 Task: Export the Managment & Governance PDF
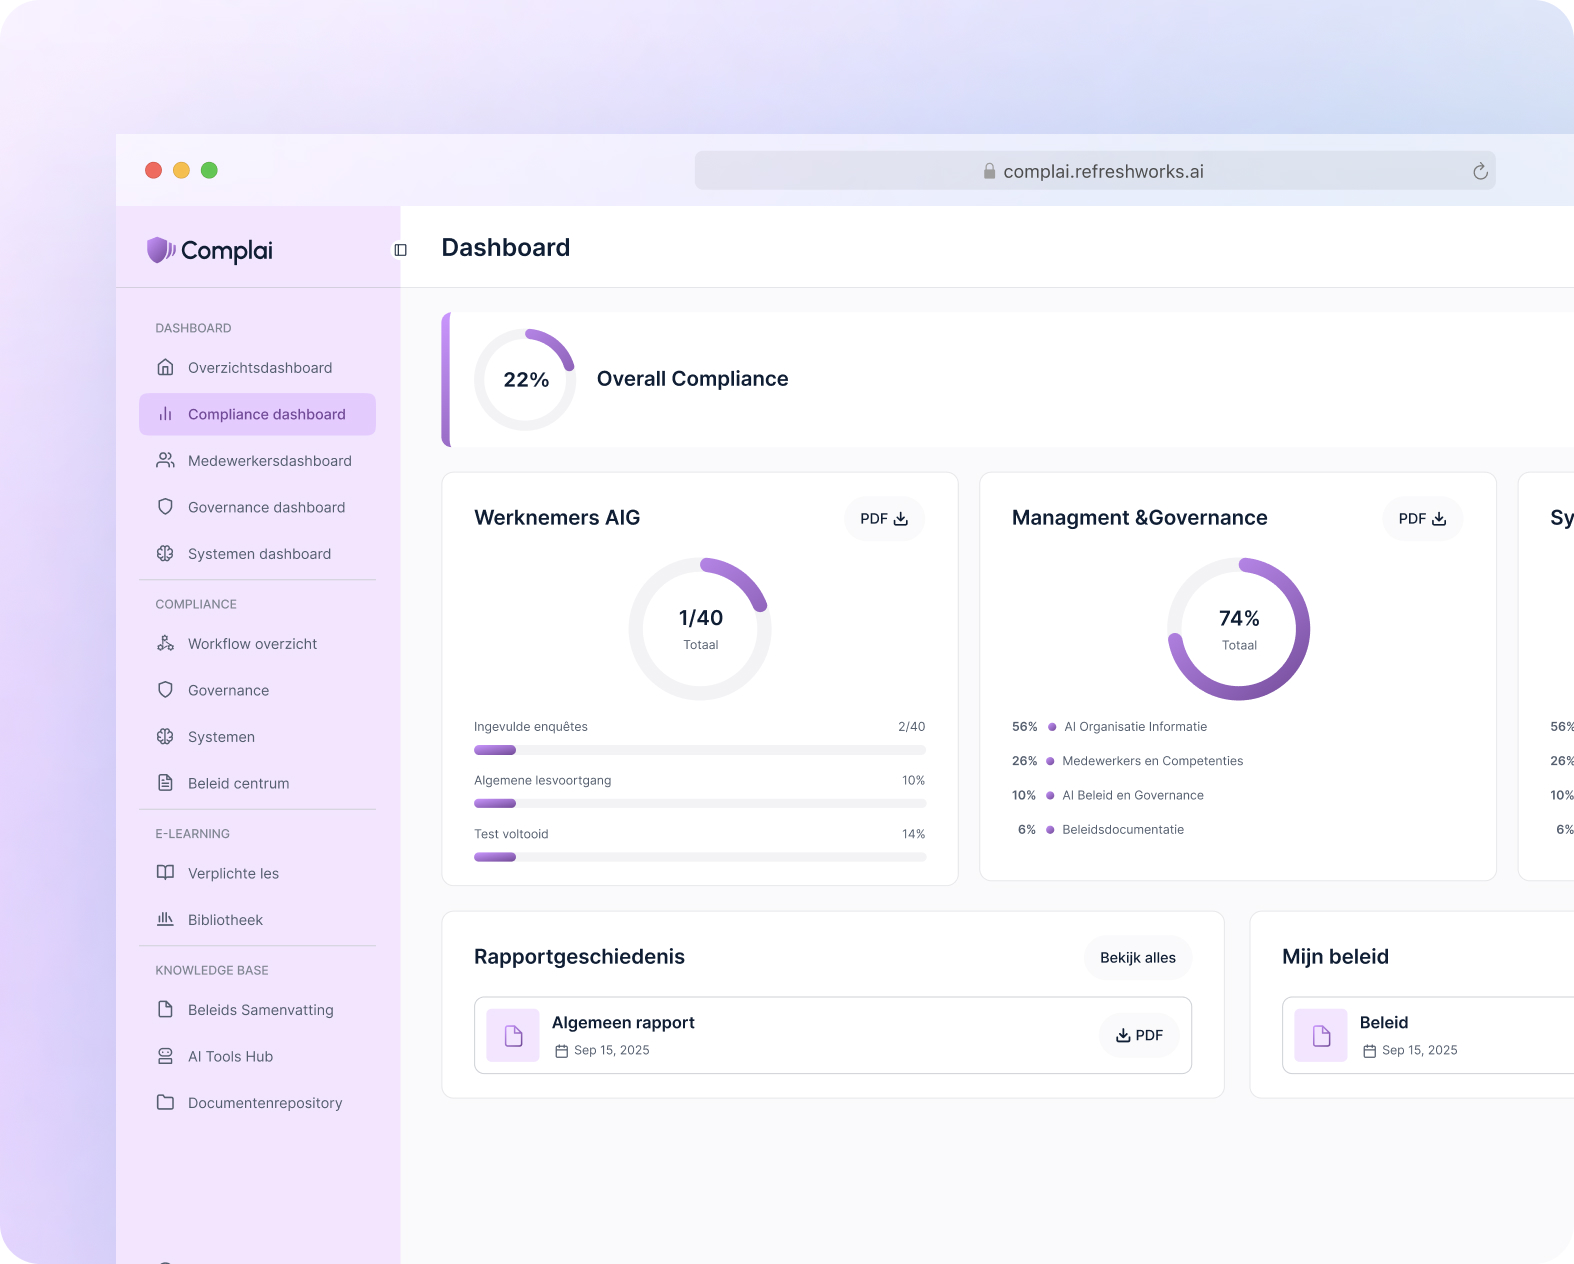[x=1422, y=519]
